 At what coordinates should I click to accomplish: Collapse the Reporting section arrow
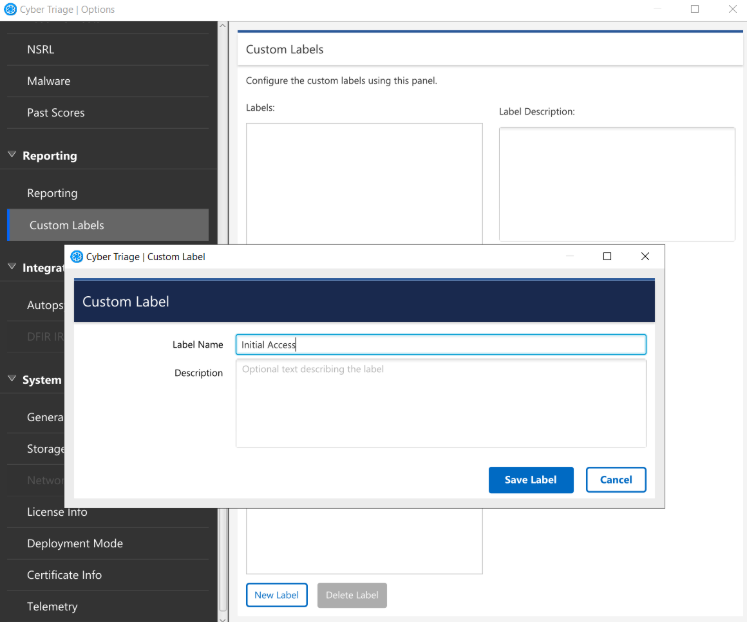[12, 156]
